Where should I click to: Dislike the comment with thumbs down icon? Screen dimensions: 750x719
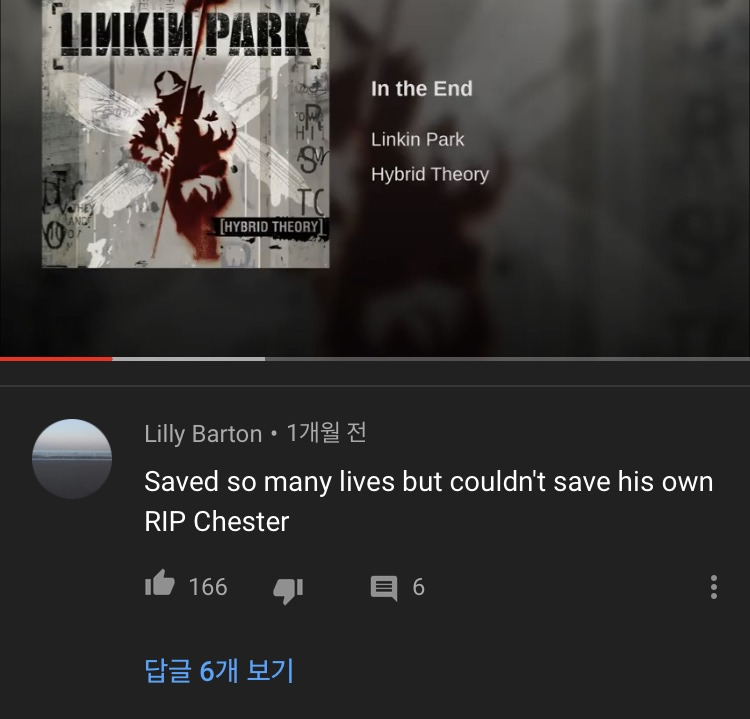[288, 591]
